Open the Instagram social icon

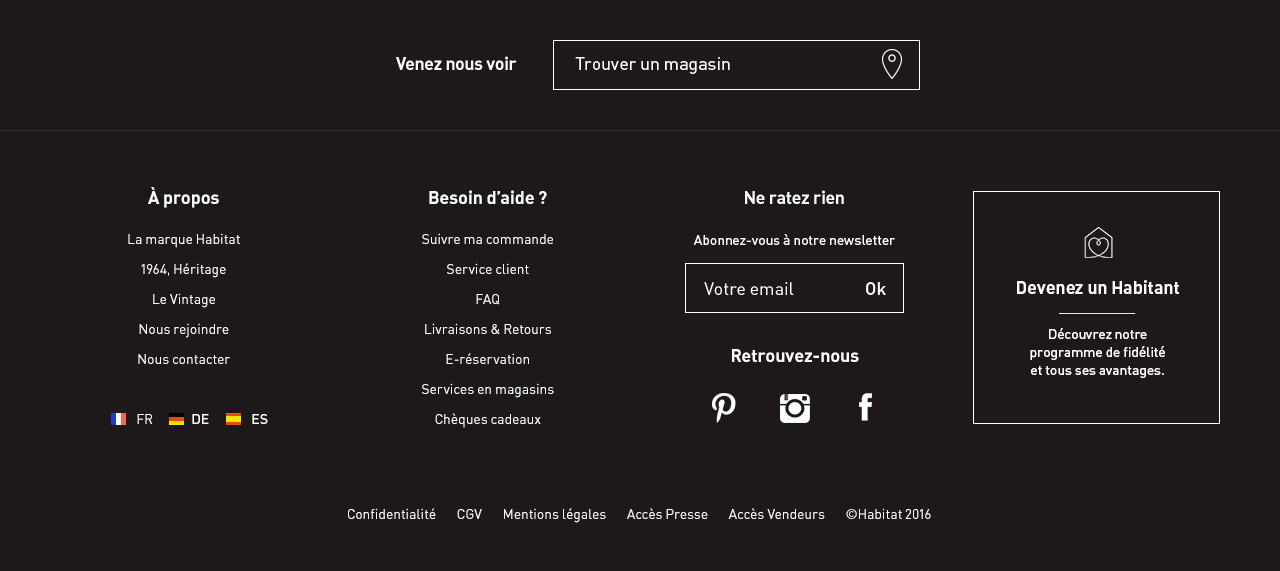click(795, 408)
